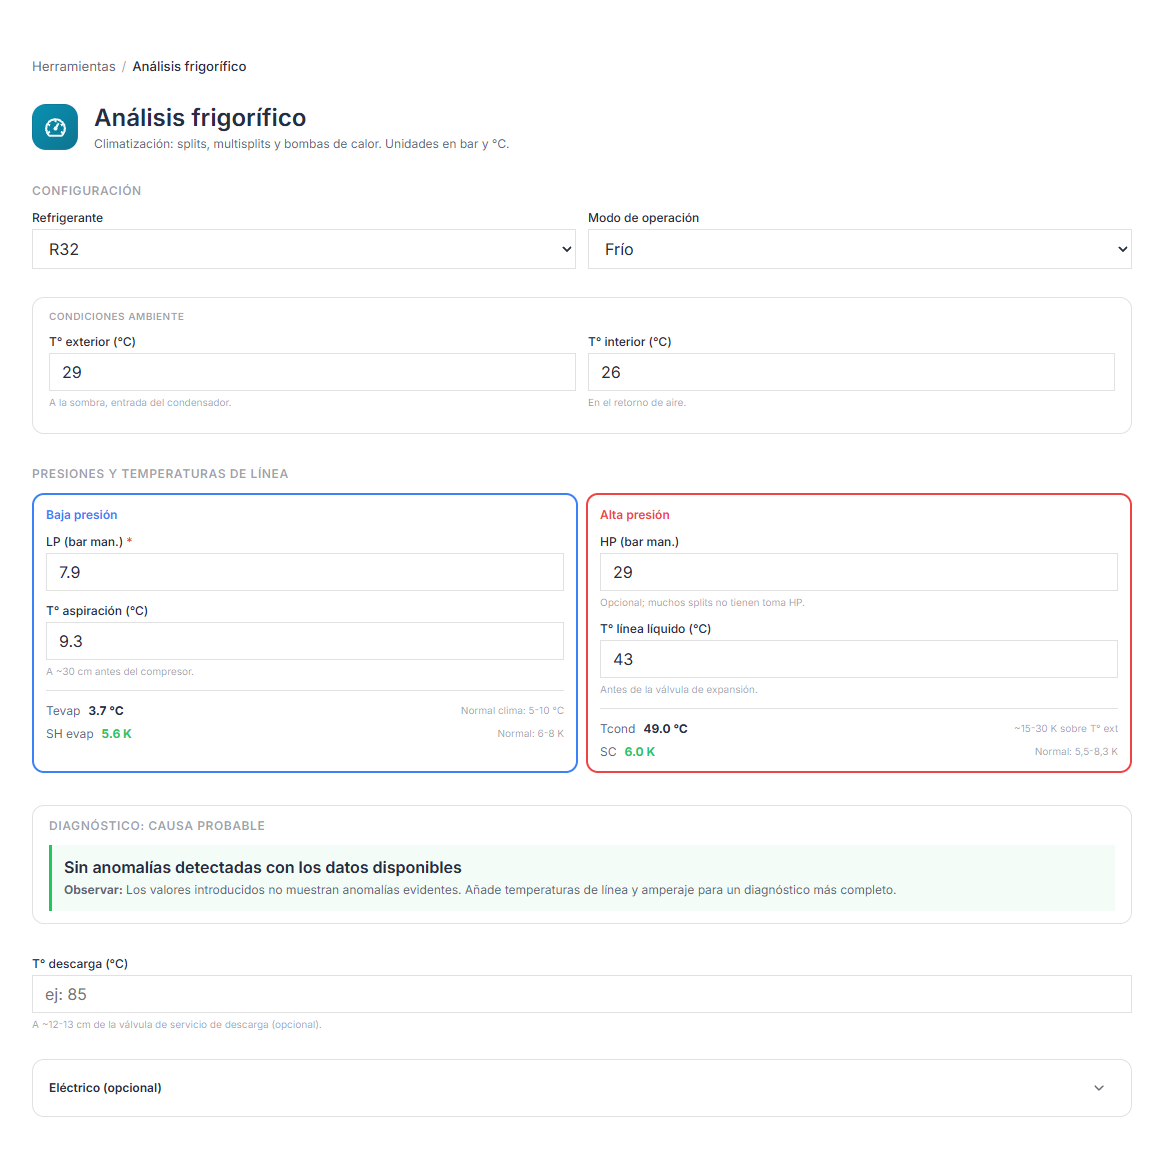Screen dimensions: 1164x1165
Task: Go to Herramientas breadcrumb link
Action: tap(74, 67)
